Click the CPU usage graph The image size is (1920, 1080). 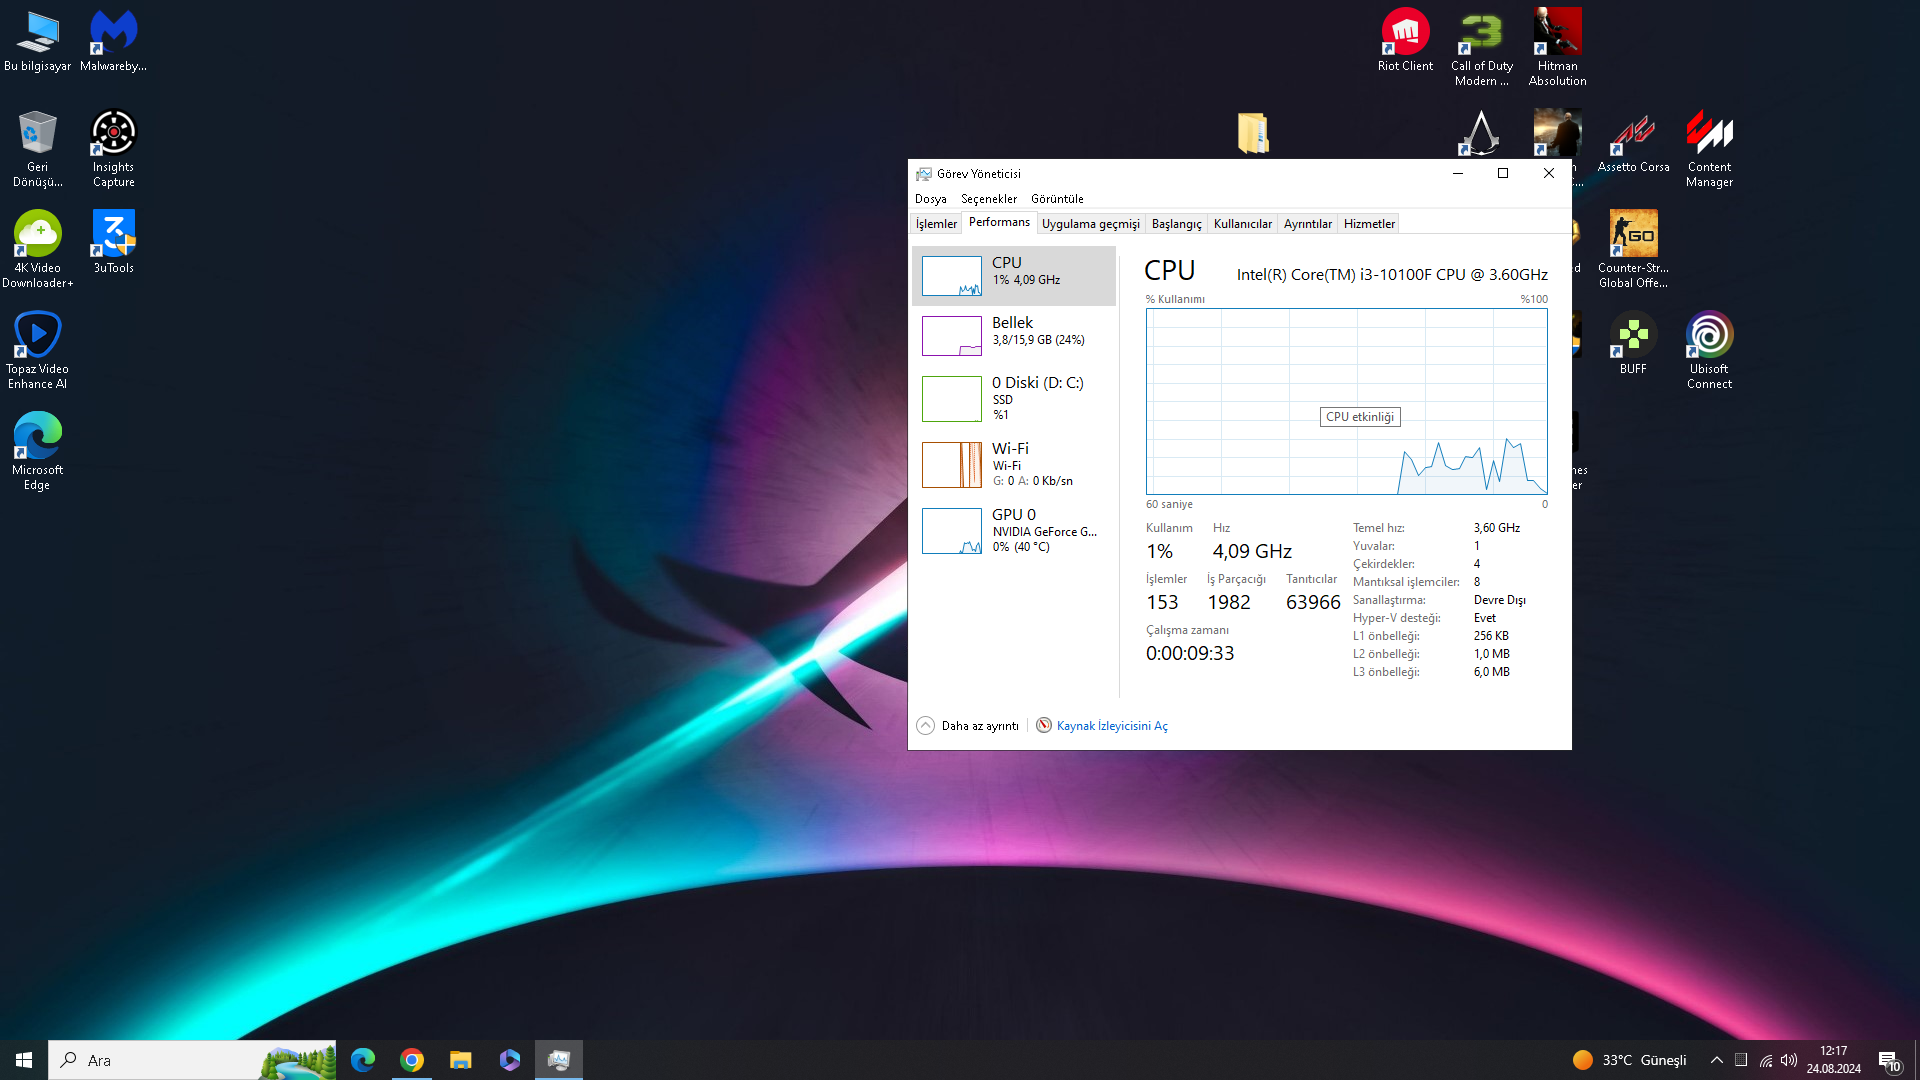click(x=1346, y=401)
